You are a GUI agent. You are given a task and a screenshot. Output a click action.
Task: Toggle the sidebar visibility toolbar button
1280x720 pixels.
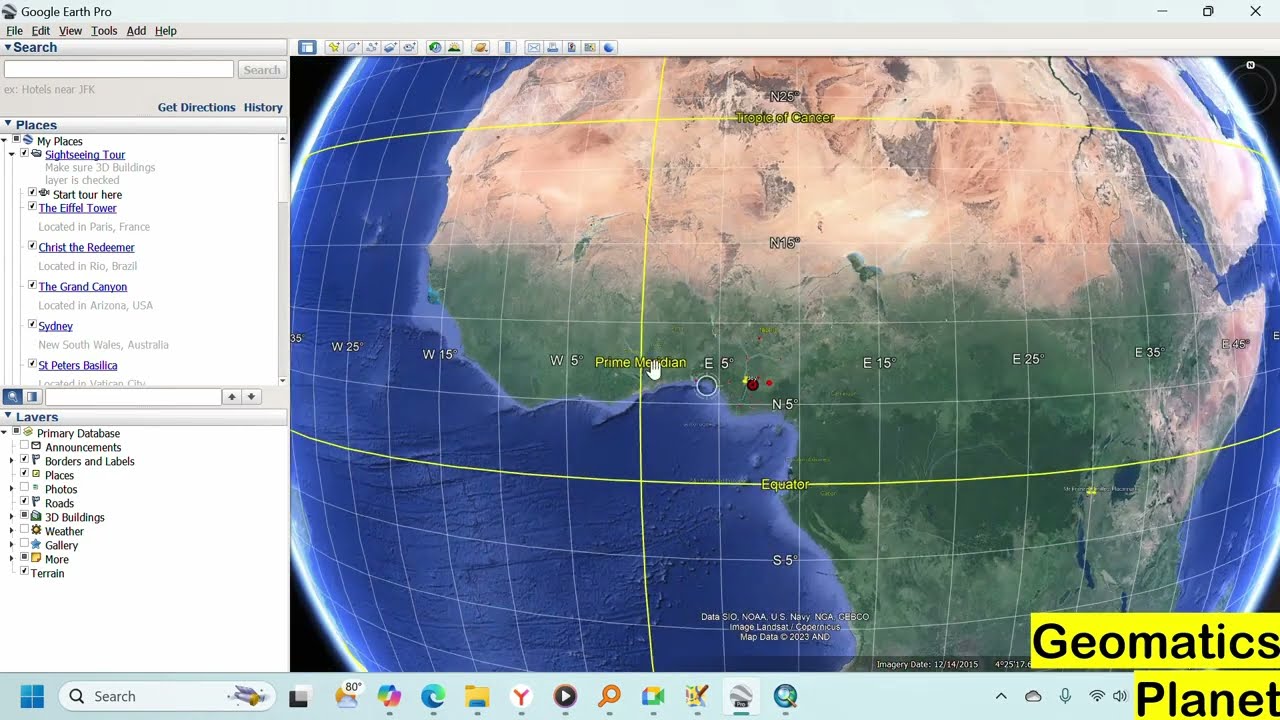307,47
